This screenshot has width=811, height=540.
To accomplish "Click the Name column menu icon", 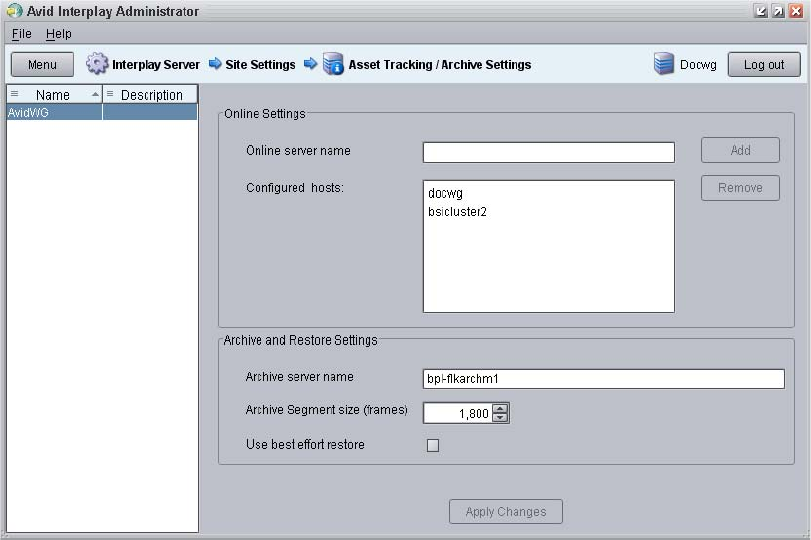I will [14, 94].
